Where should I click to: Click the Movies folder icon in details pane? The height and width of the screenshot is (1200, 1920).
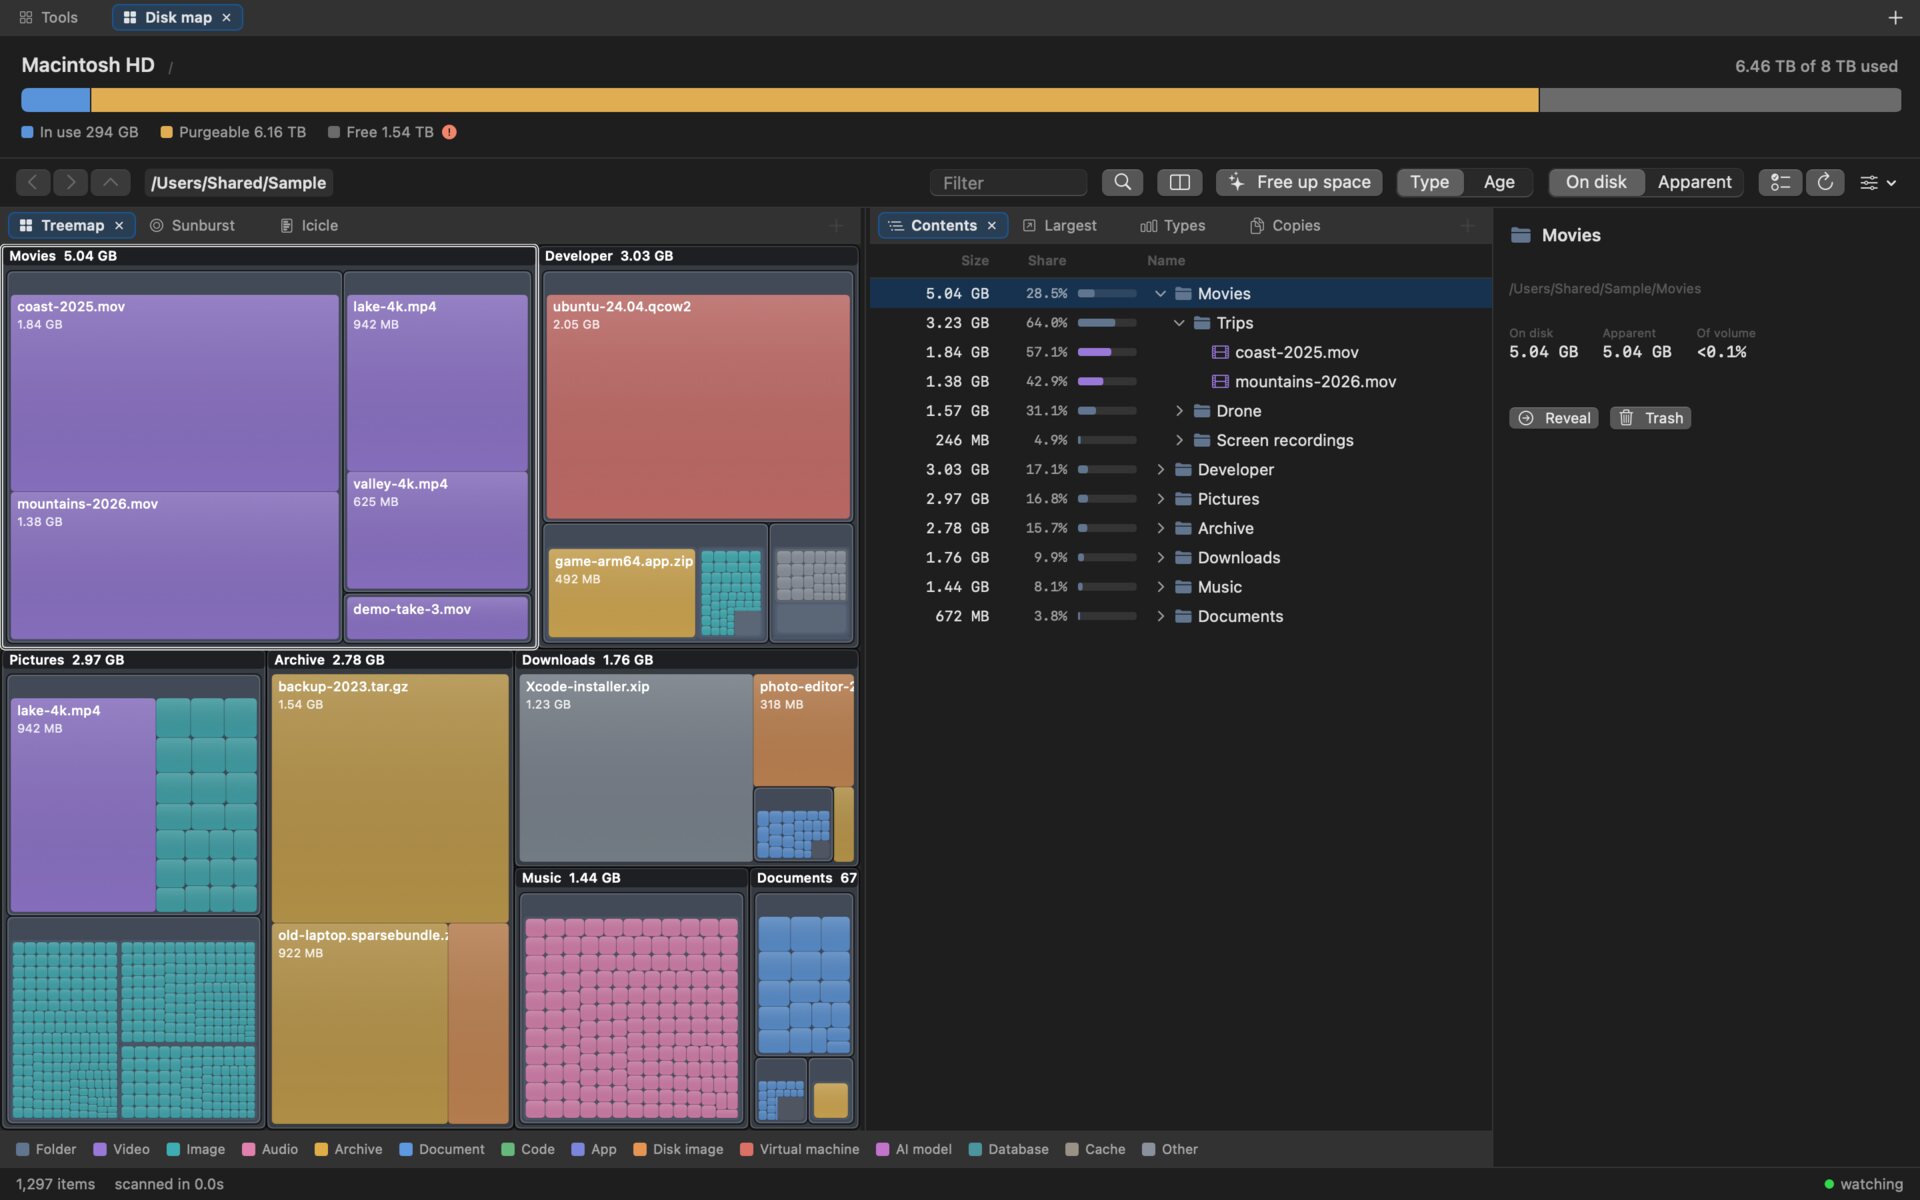1521,235
